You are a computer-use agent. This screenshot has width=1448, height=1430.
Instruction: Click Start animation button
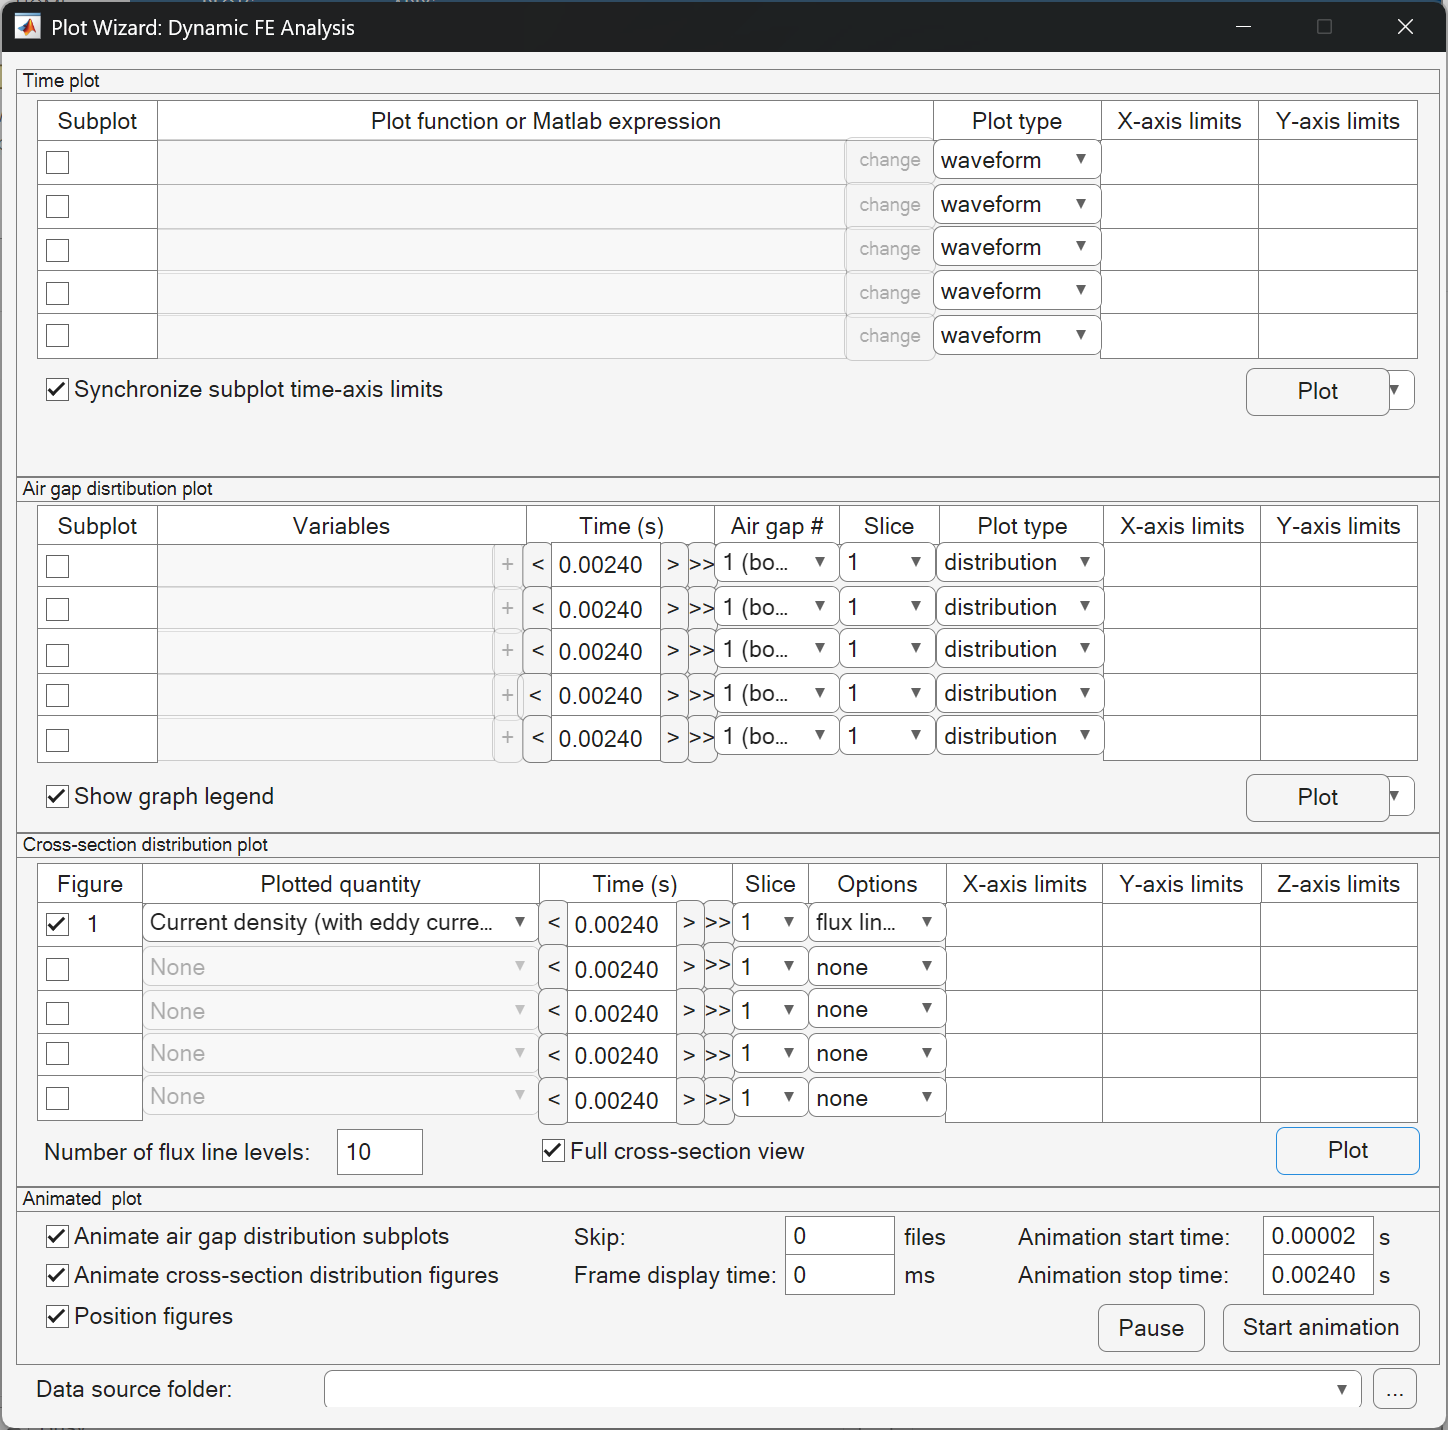[x=1321, y=1327]
